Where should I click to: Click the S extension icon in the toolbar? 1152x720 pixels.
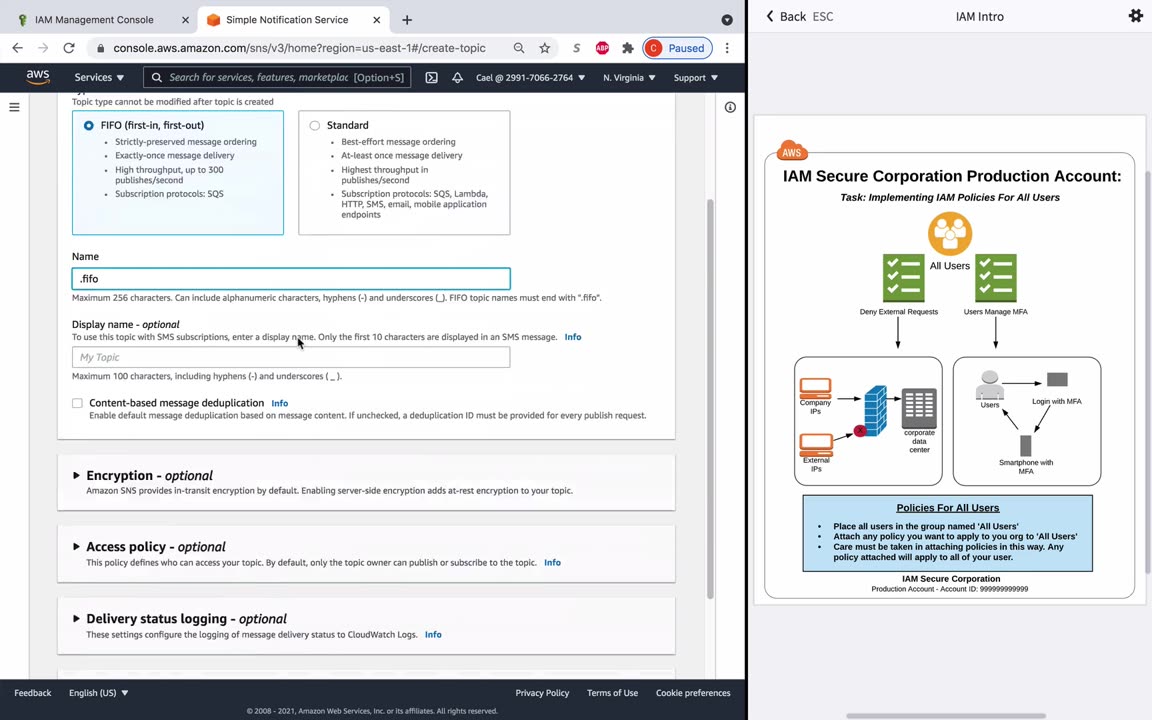(x=576, y=48)
